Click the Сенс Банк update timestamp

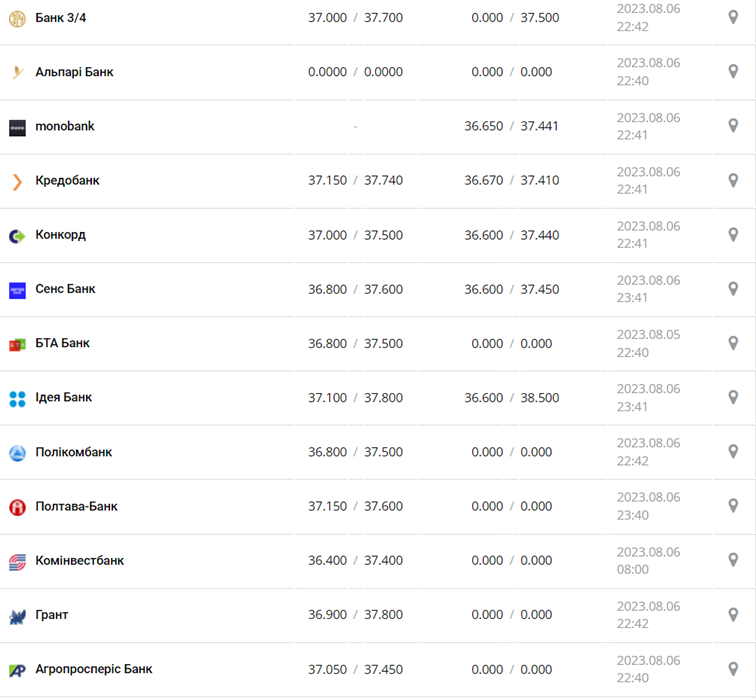point(648,289)
